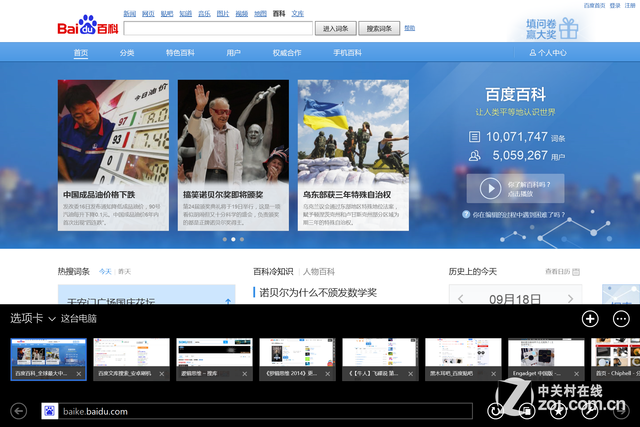Screen dimensions: 640x427
Task: Open the 特色百科 navigation item
Action: click(180, 53)
